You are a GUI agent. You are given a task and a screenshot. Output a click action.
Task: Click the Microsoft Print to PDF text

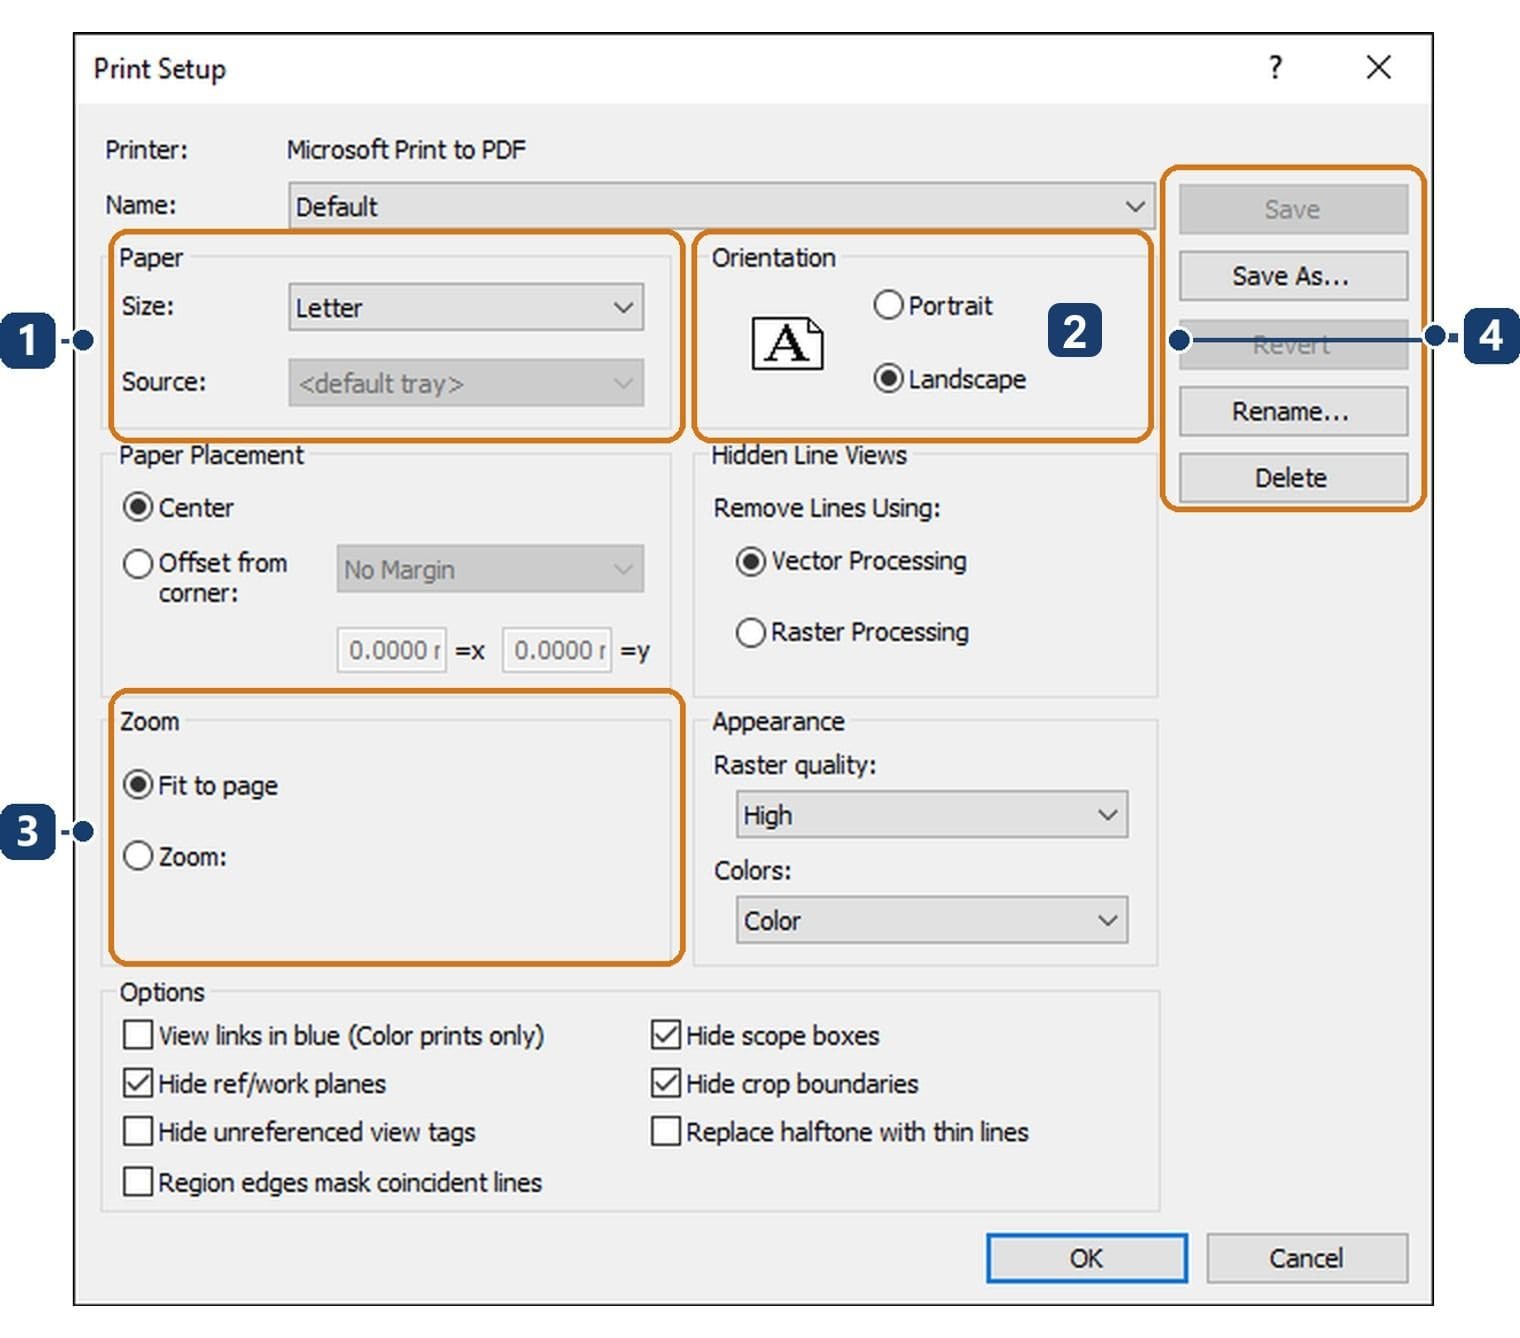(x=406, y=149)
